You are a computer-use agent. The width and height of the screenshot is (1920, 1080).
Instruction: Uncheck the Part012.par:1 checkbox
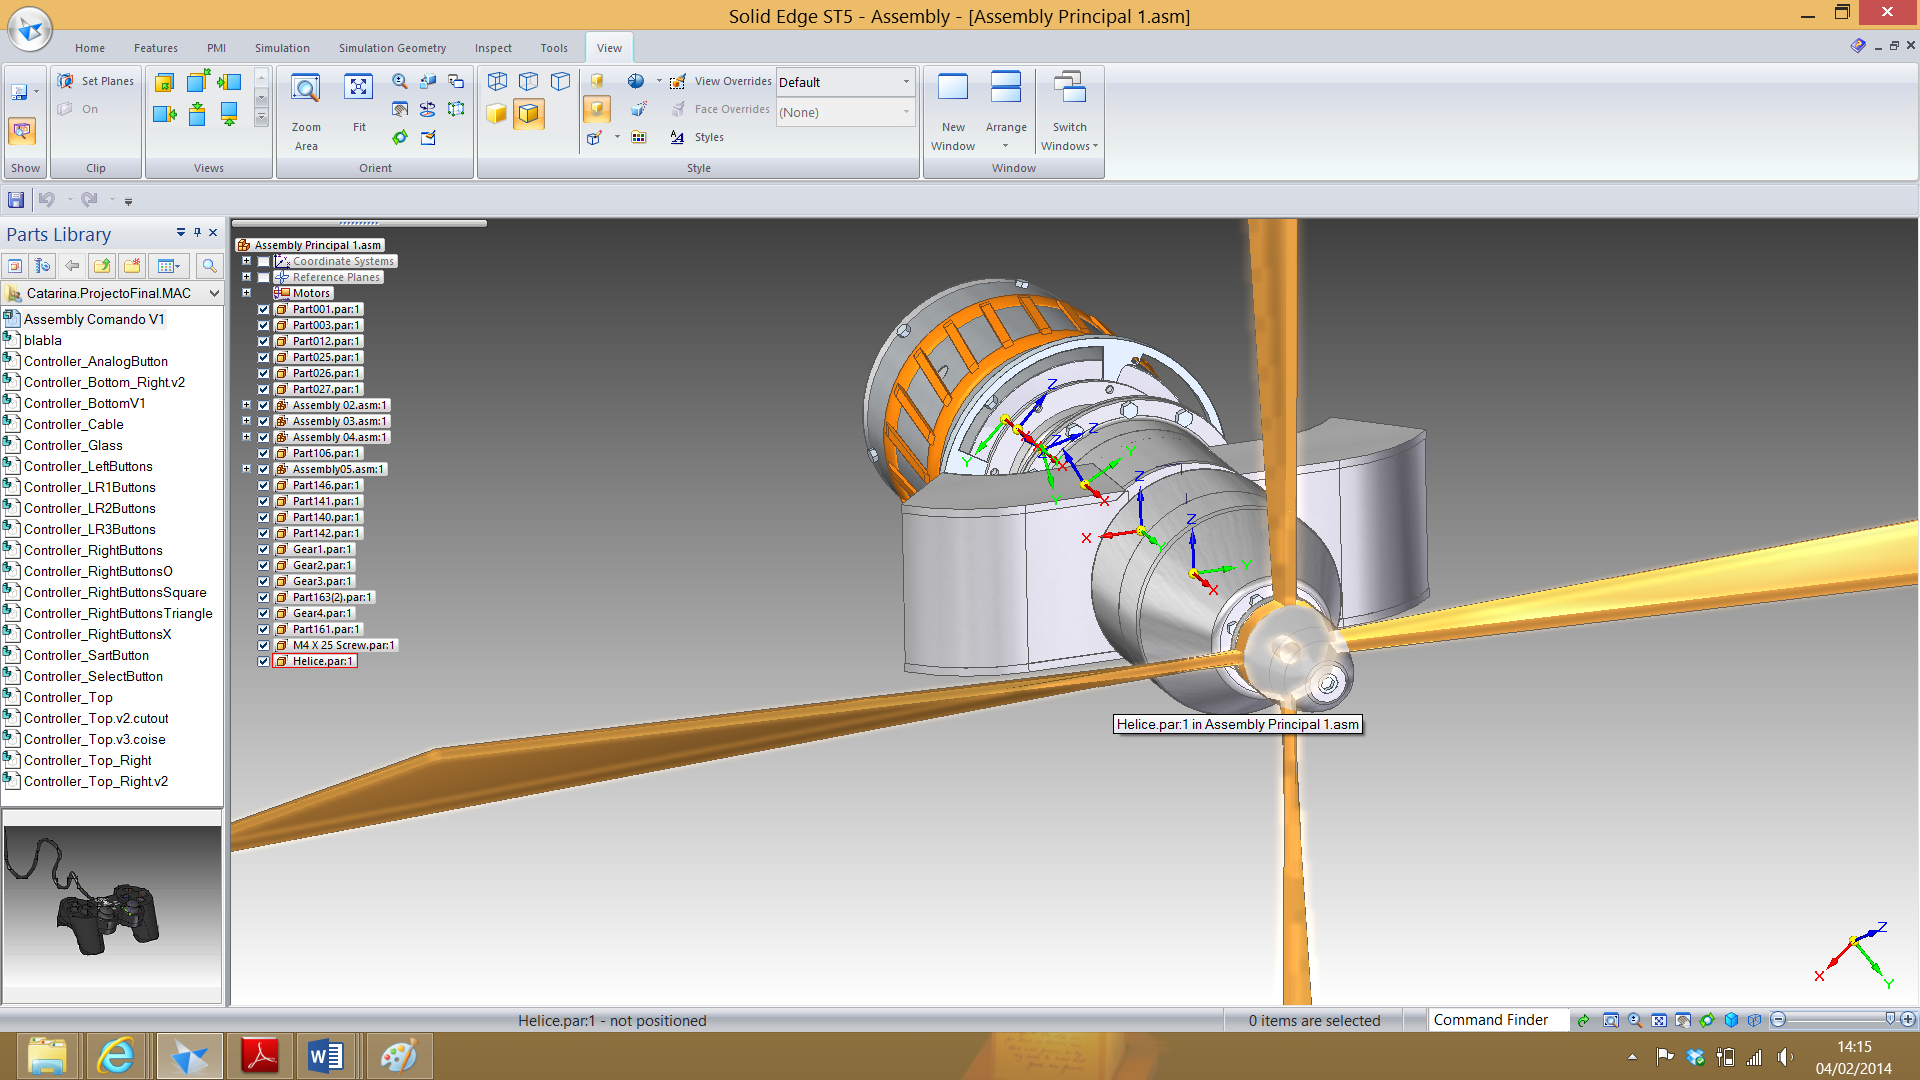[264, 342]
